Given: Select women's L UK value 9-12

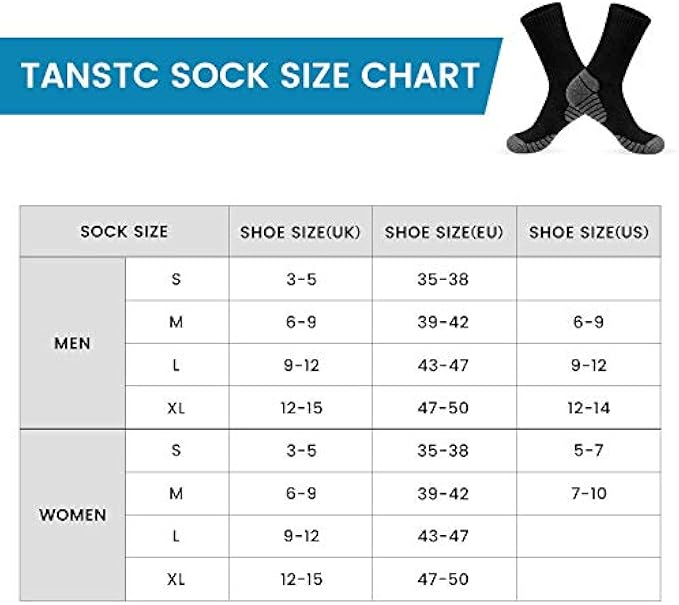Looking at the screenshot, I should point(300,536).
